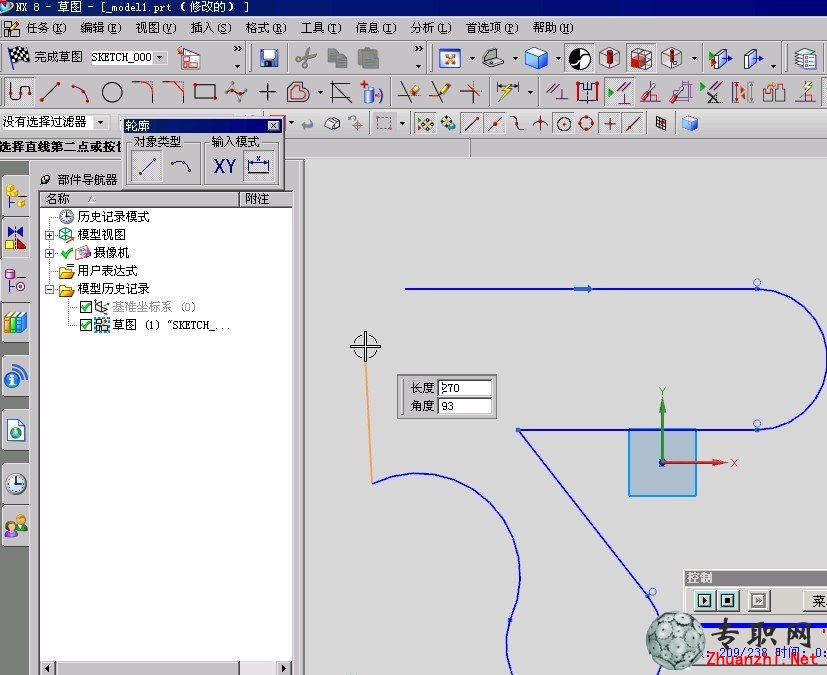This screenshot has height=675, width=827.
Task: Collapse the 模型历史记录 tree node
Action: click(50, 290)
